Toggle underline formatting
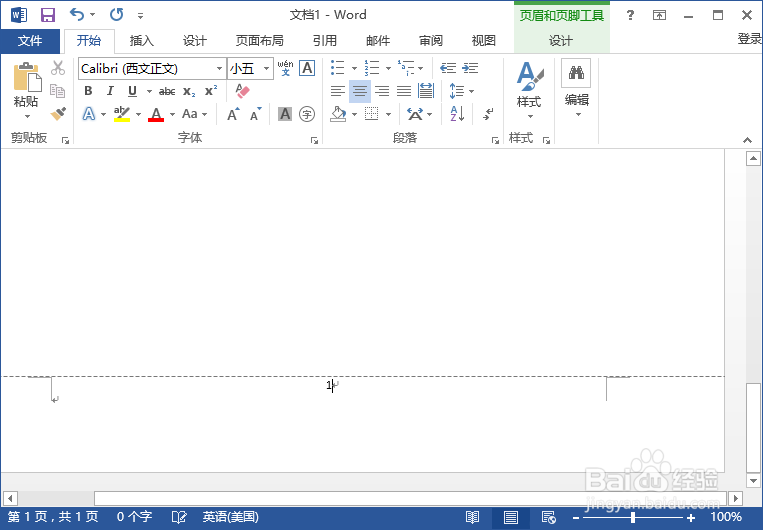This screenshot has width=763, height=530. point(132,91)
